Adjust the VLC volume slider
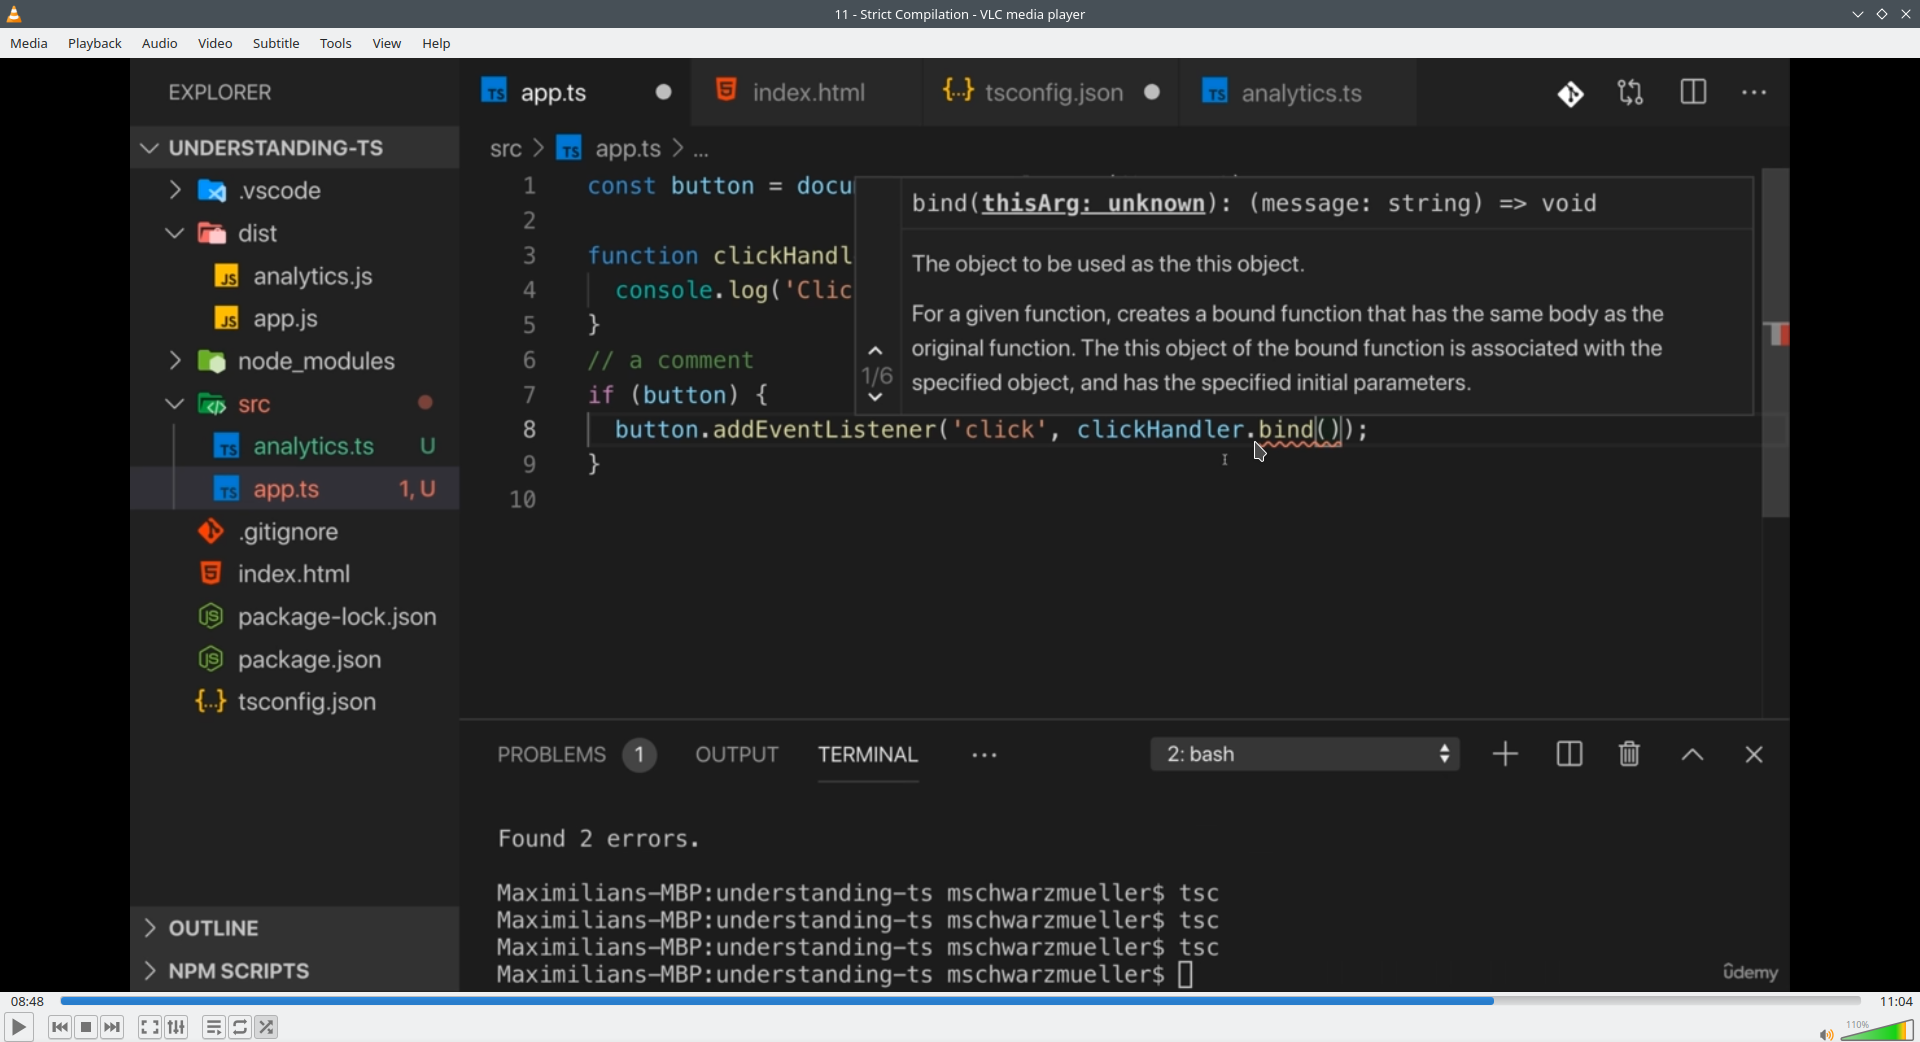 tap(1877, 1030)
